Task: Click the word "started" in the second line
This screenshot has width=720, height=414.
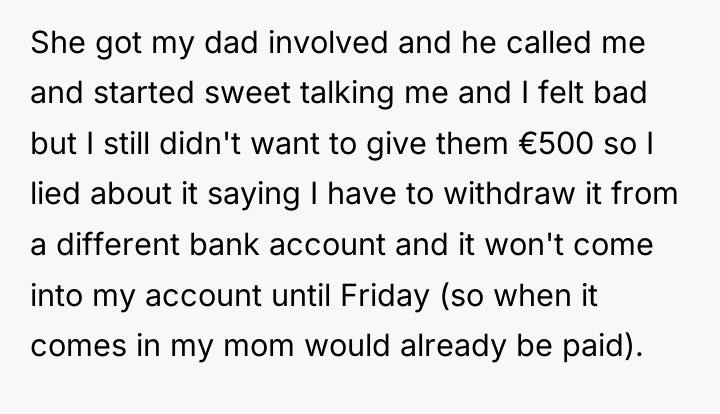Action: (144, 93)
